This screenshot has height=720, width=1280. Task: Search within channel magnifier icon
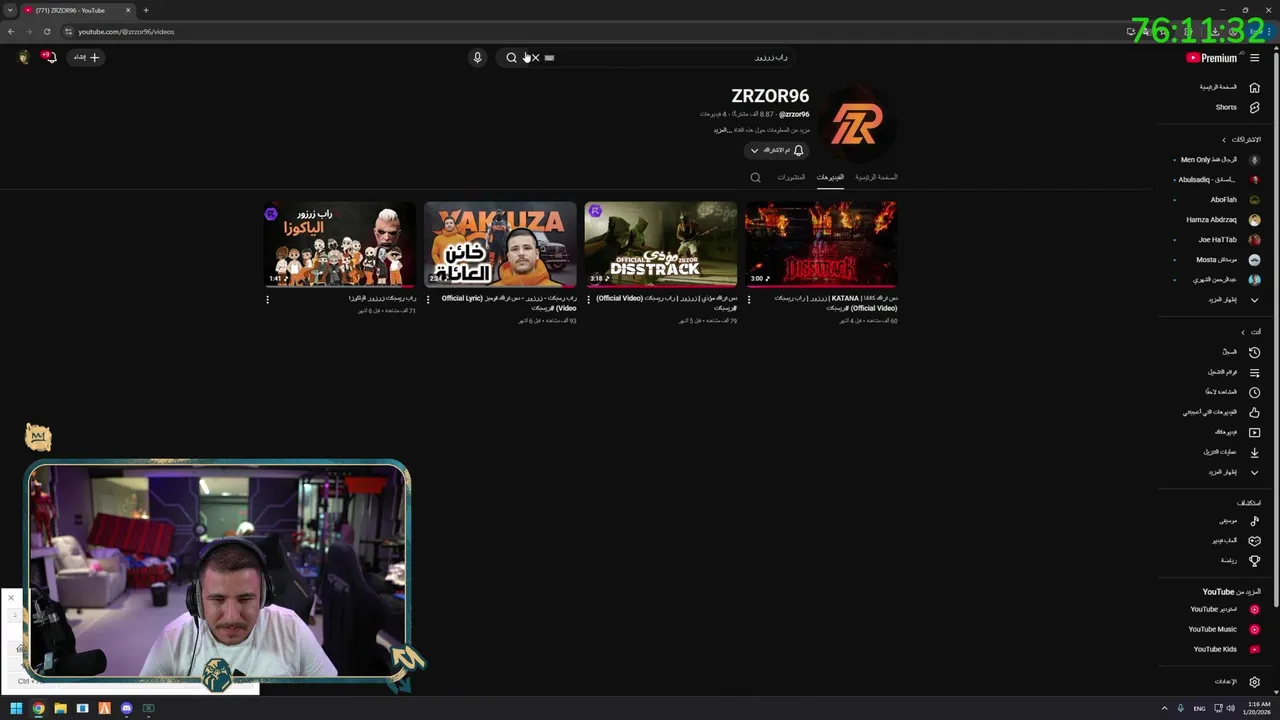[755, 177]
